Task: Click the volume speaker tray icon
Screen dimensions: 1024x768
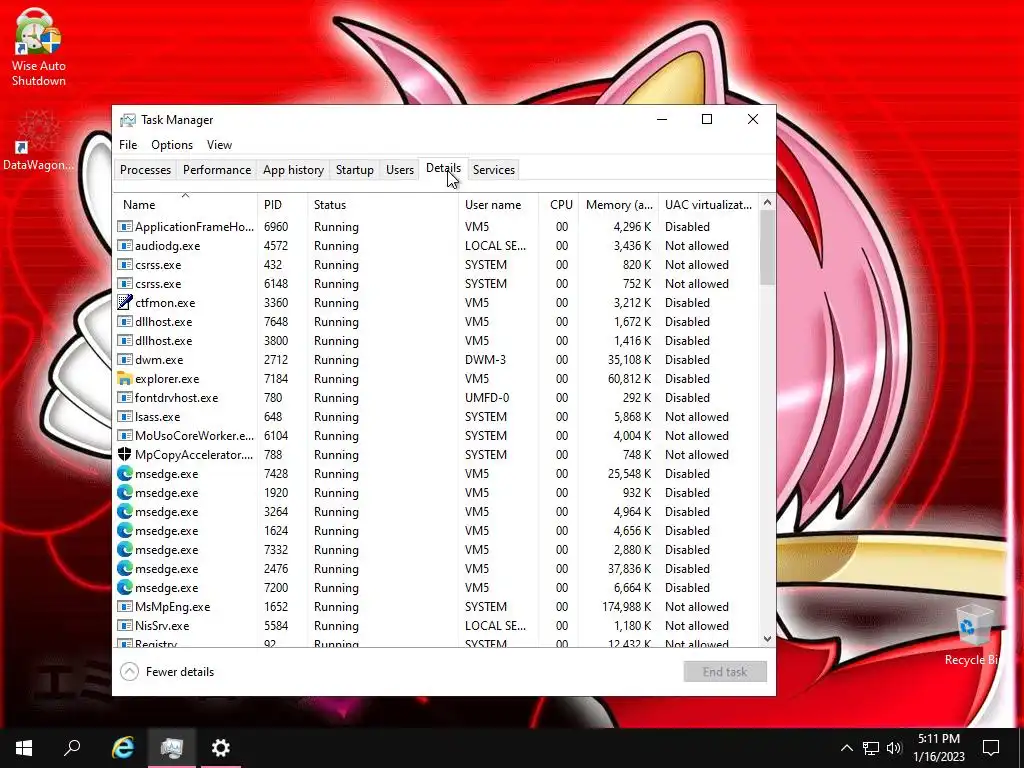Action: click(894, 748)
